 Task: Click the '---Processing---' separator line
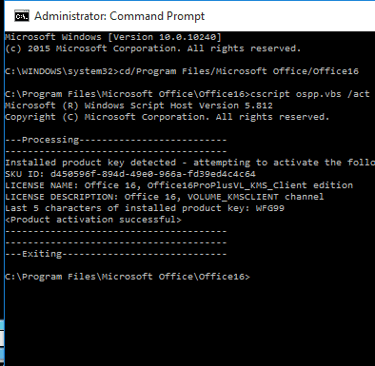click(116, 140)
